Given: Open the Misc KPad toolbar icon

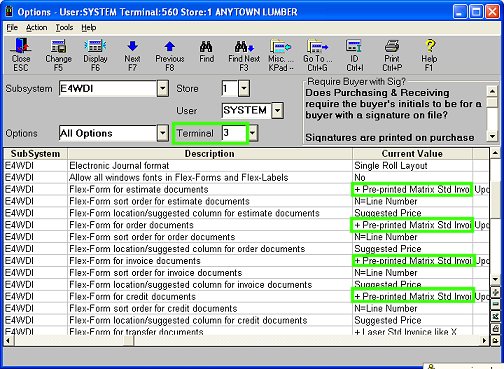Looking at the screenshot, I should tap(281, 54).
